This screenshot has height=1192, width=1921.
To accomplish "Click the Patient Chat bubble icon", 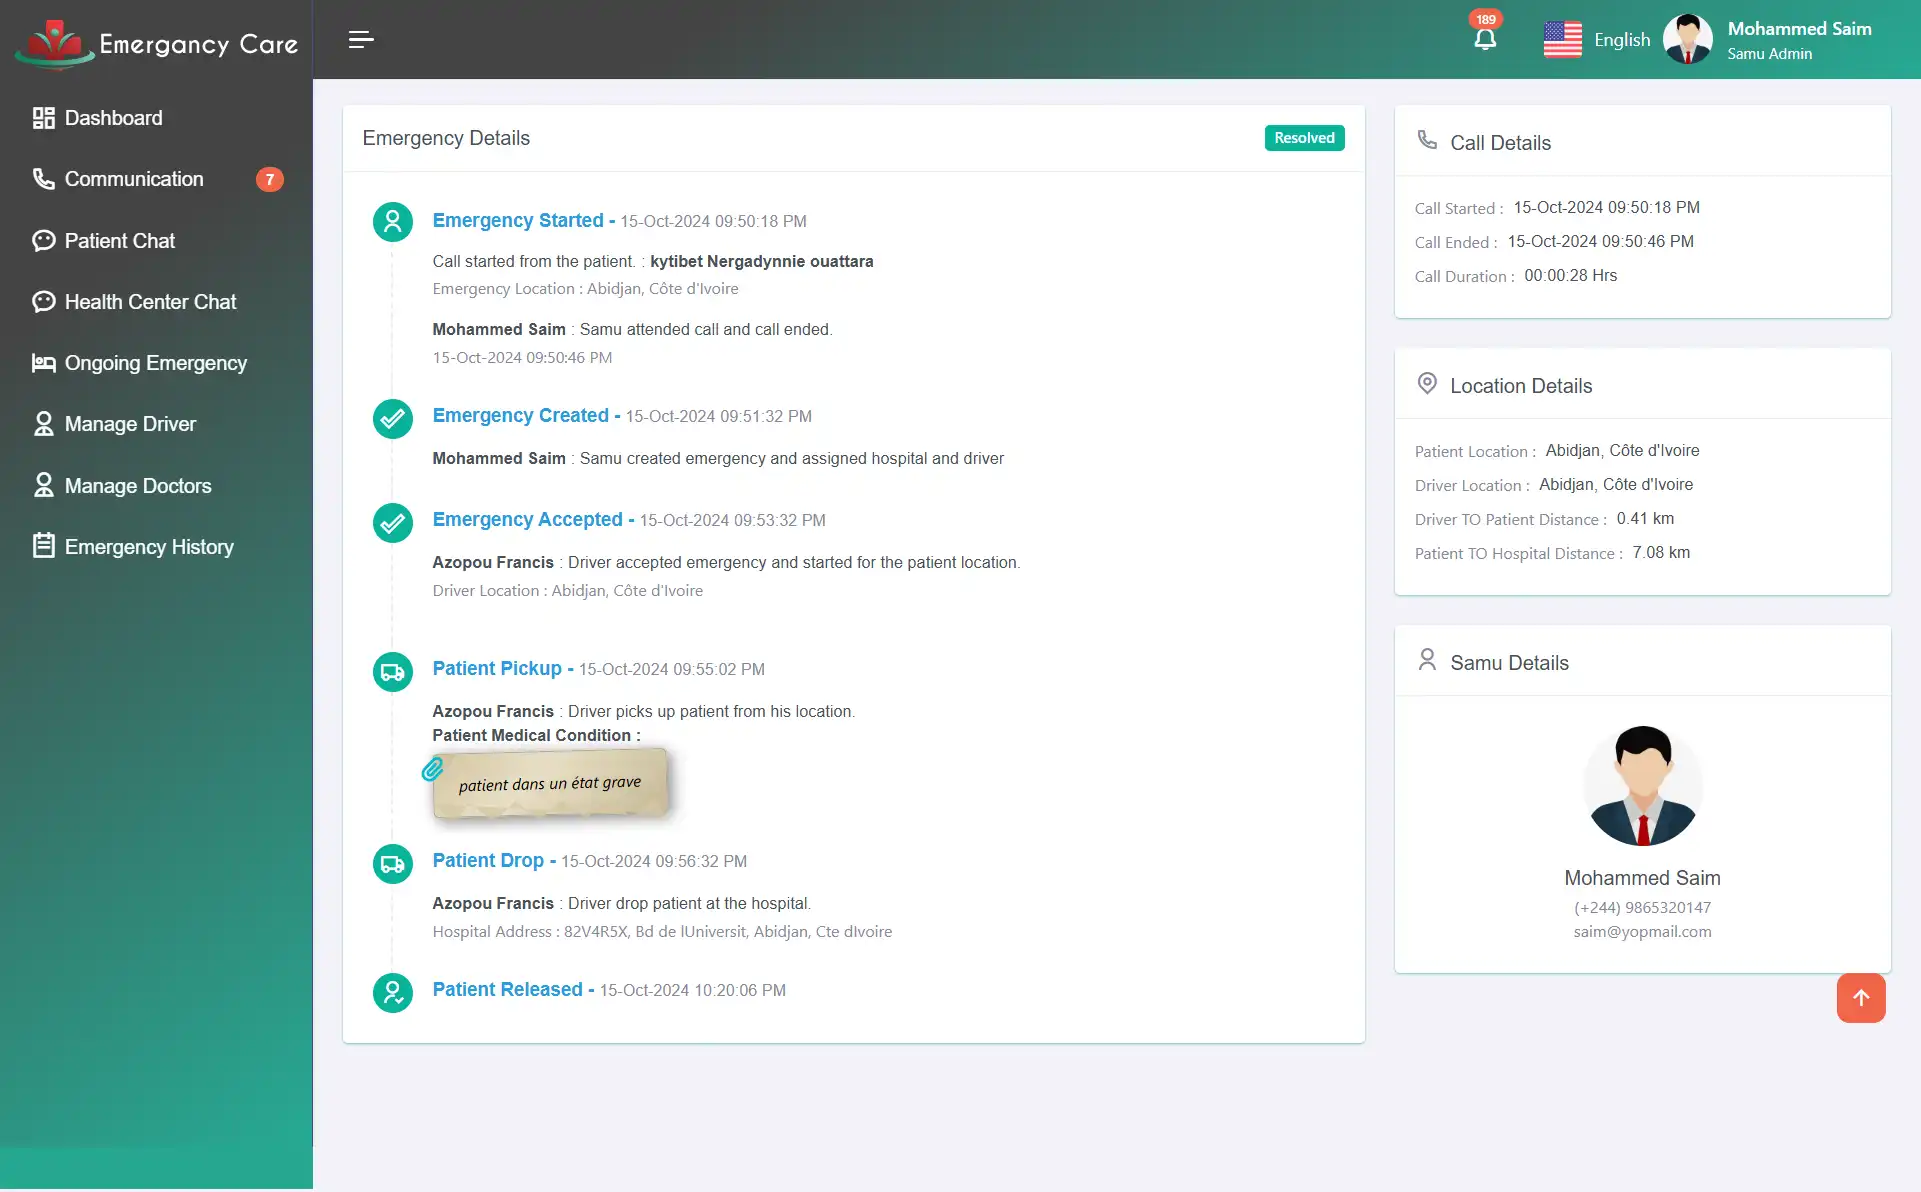I will click(x=43, y=241).
